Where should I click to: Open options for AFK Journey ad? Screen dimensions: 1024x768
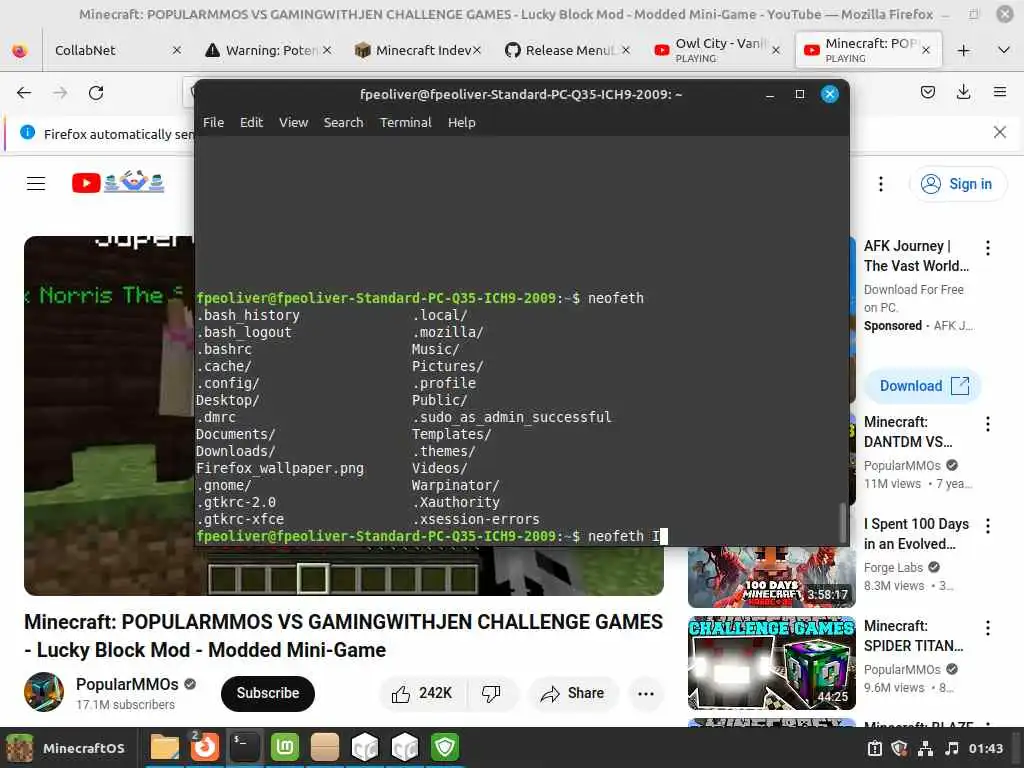pos(987,248)
